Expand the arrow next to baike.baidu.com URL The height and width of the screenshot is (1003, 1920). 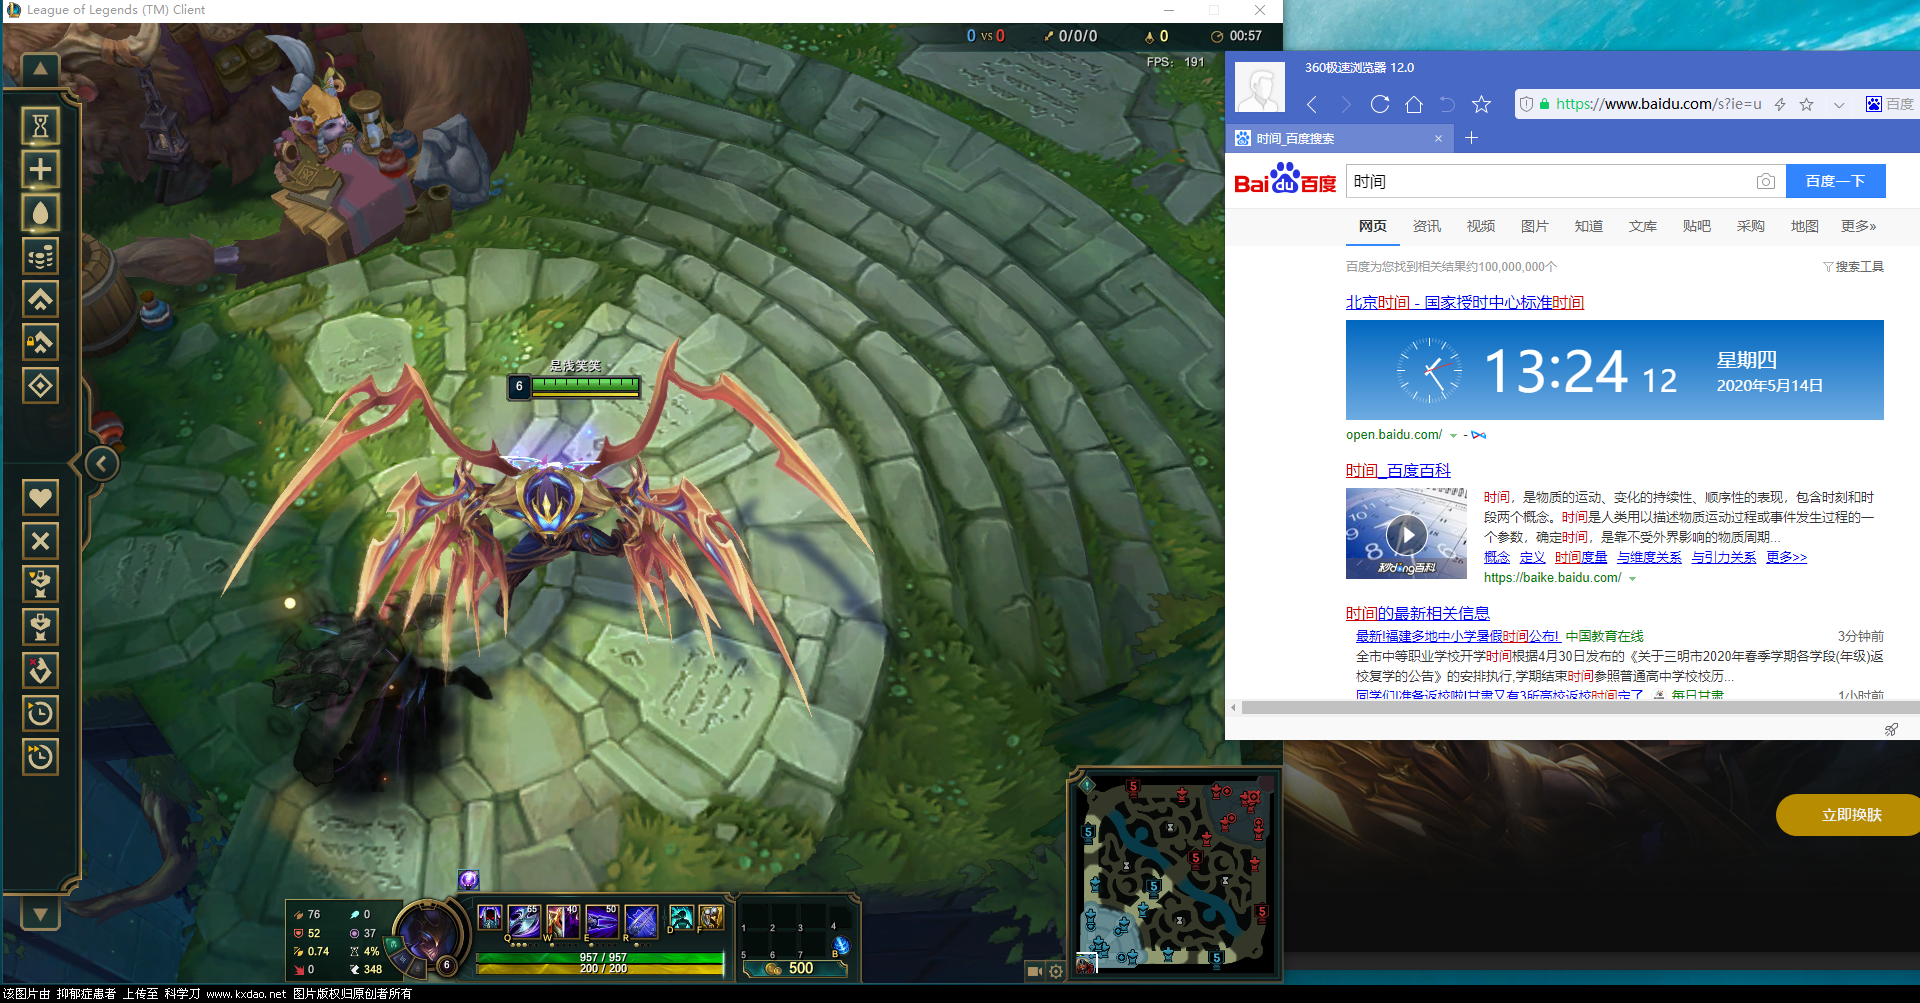point(1632,578)
